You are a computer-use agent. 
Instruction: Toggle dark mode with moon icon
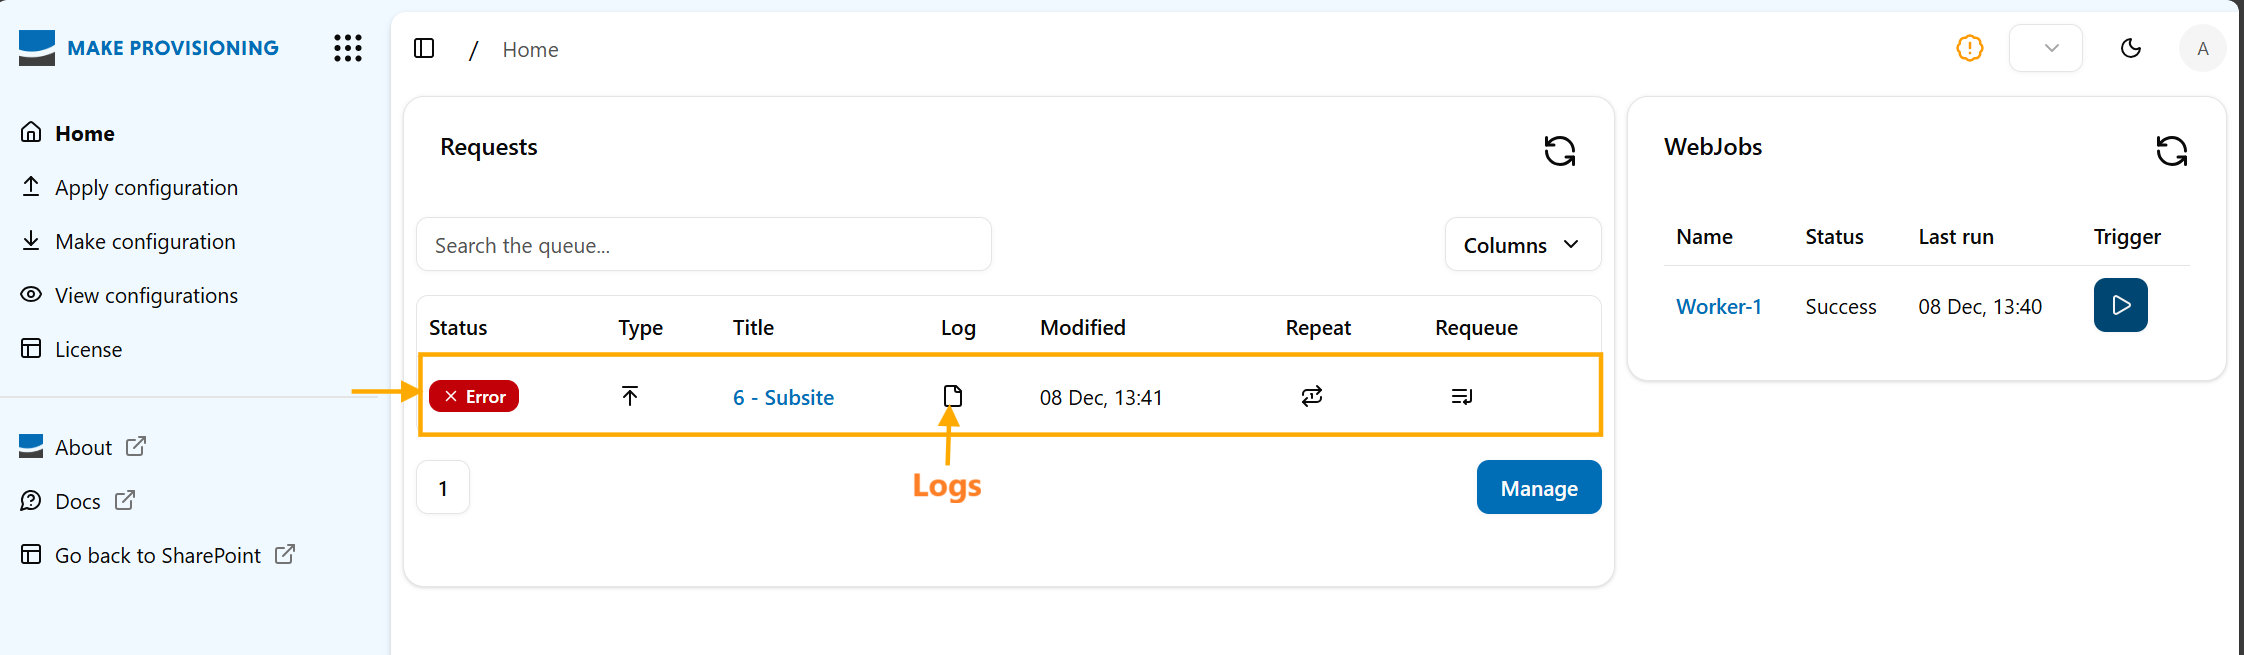tap(2130, 48)
